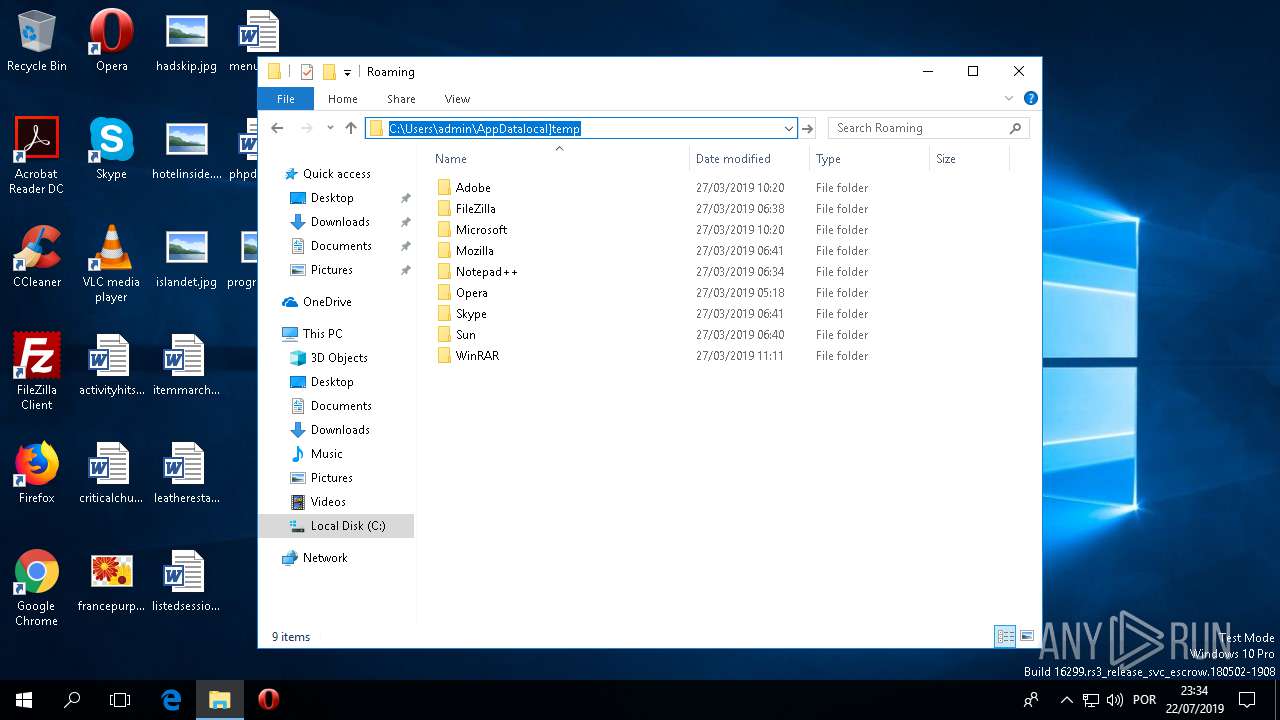Select the Google Chrome desktop shortcut
Viewport: 1280px width, 720px height.
37,588
